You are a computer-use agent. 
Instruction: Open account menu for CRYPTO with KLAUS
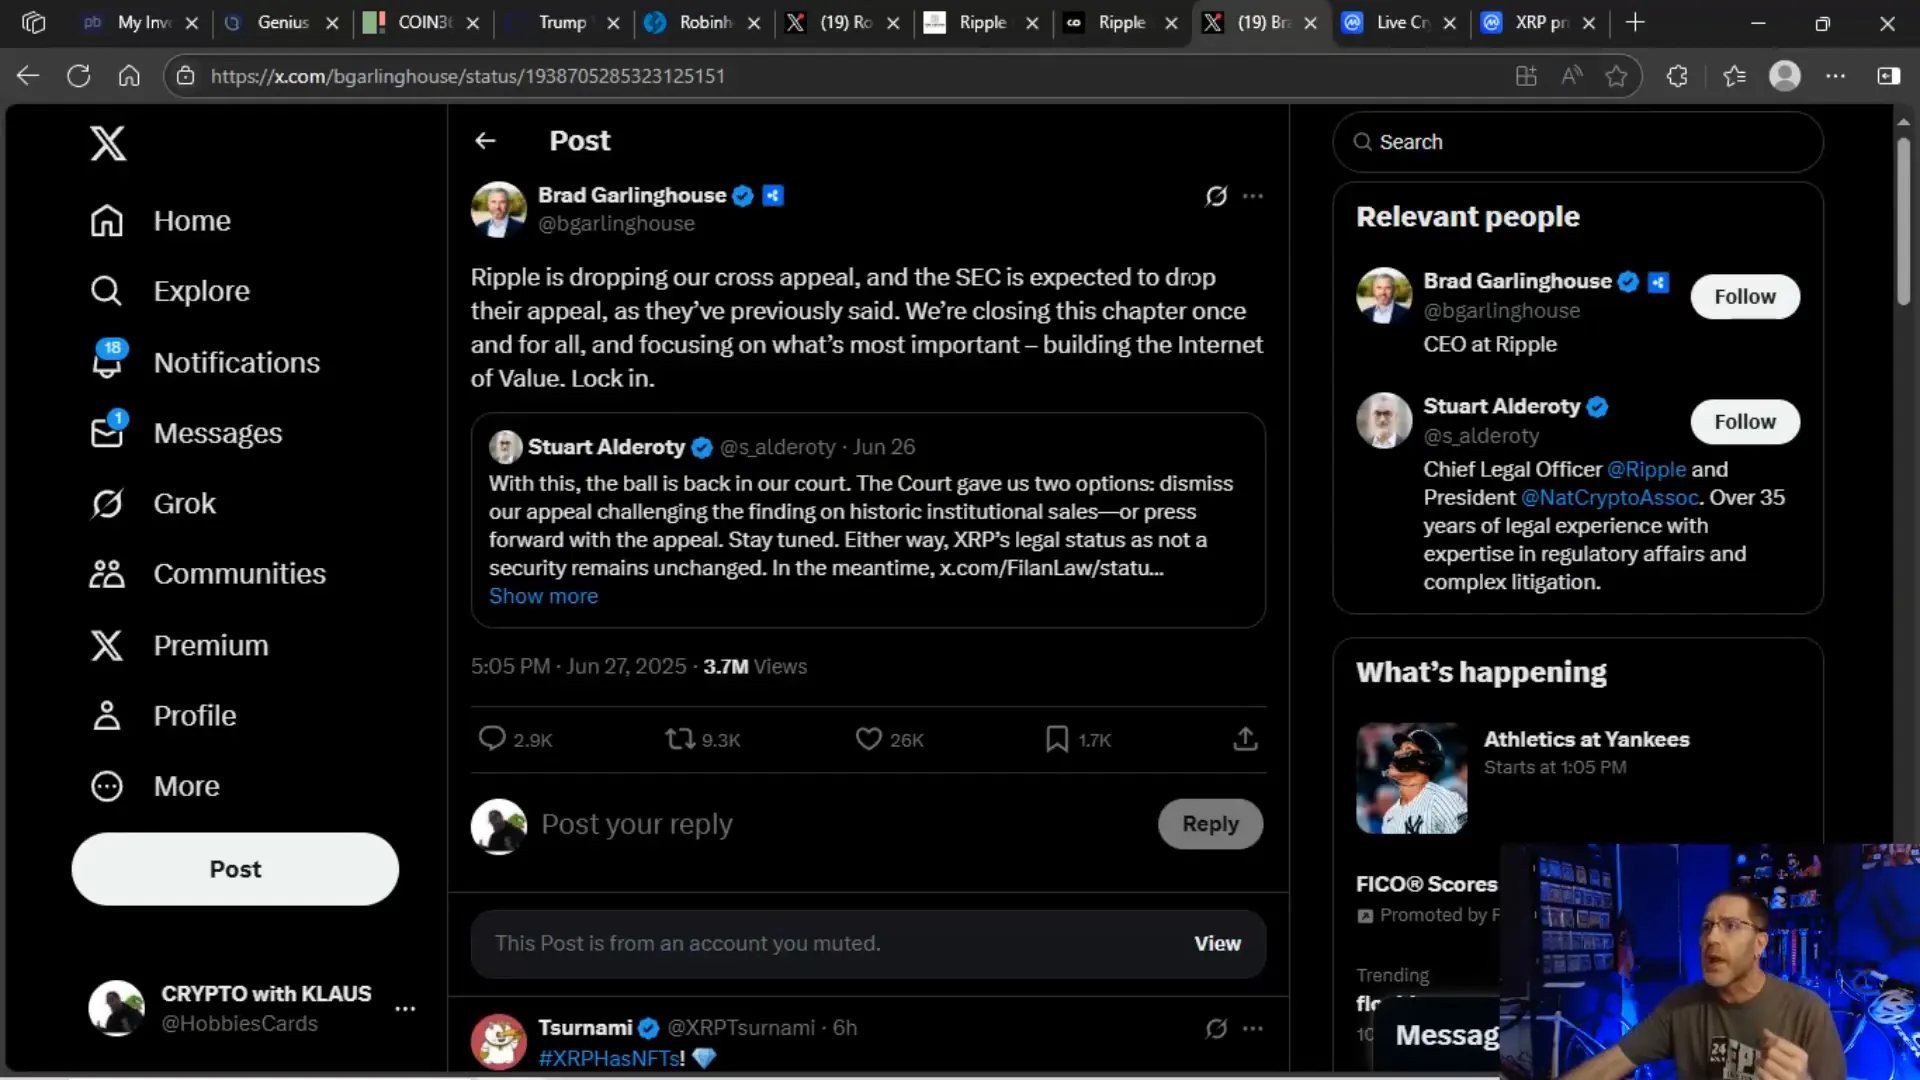pos(405,1009)
